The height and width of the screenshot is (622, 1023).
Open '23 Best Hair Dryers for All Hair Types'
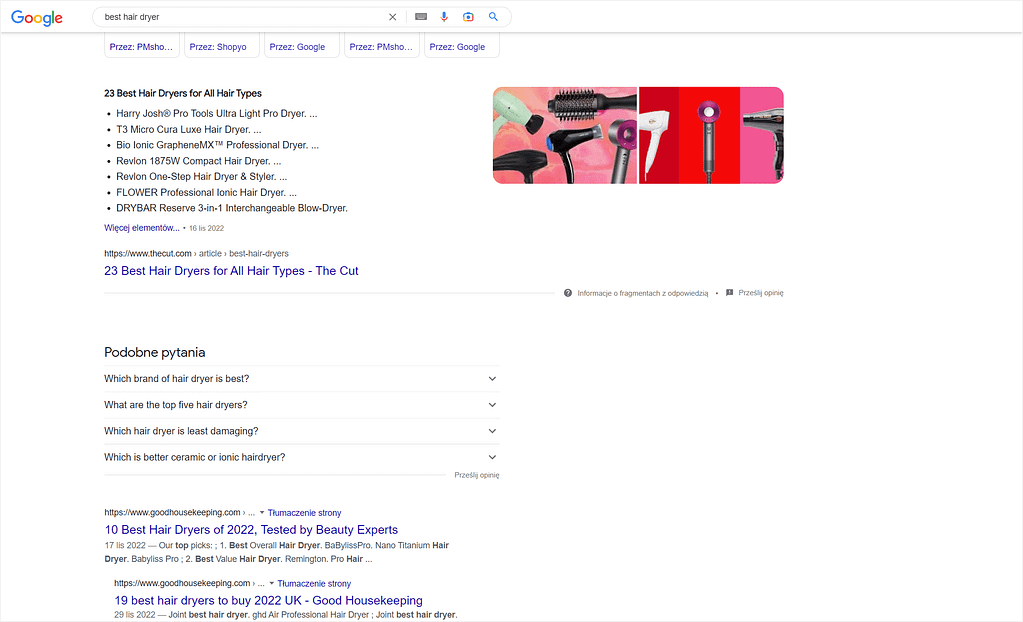coord(231,271)
